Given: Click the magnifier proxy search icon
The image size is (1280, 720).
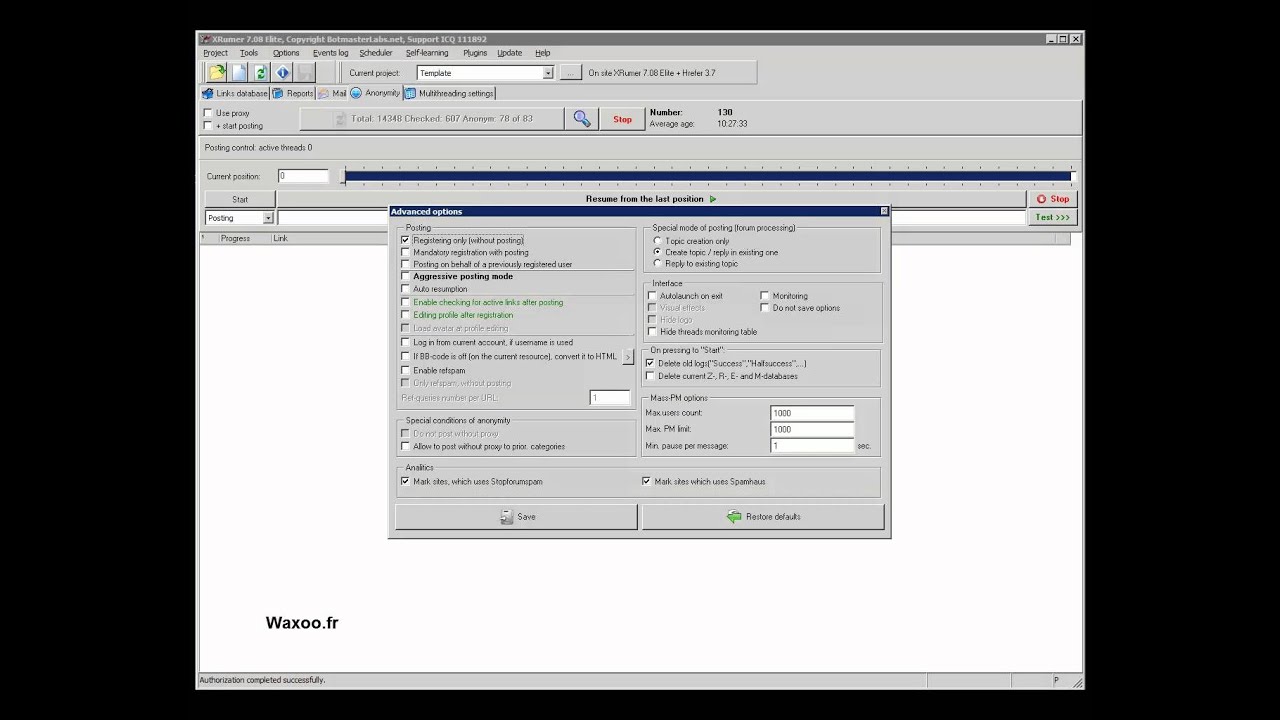Looking at the screenshot, I should [x=582, y=119].
